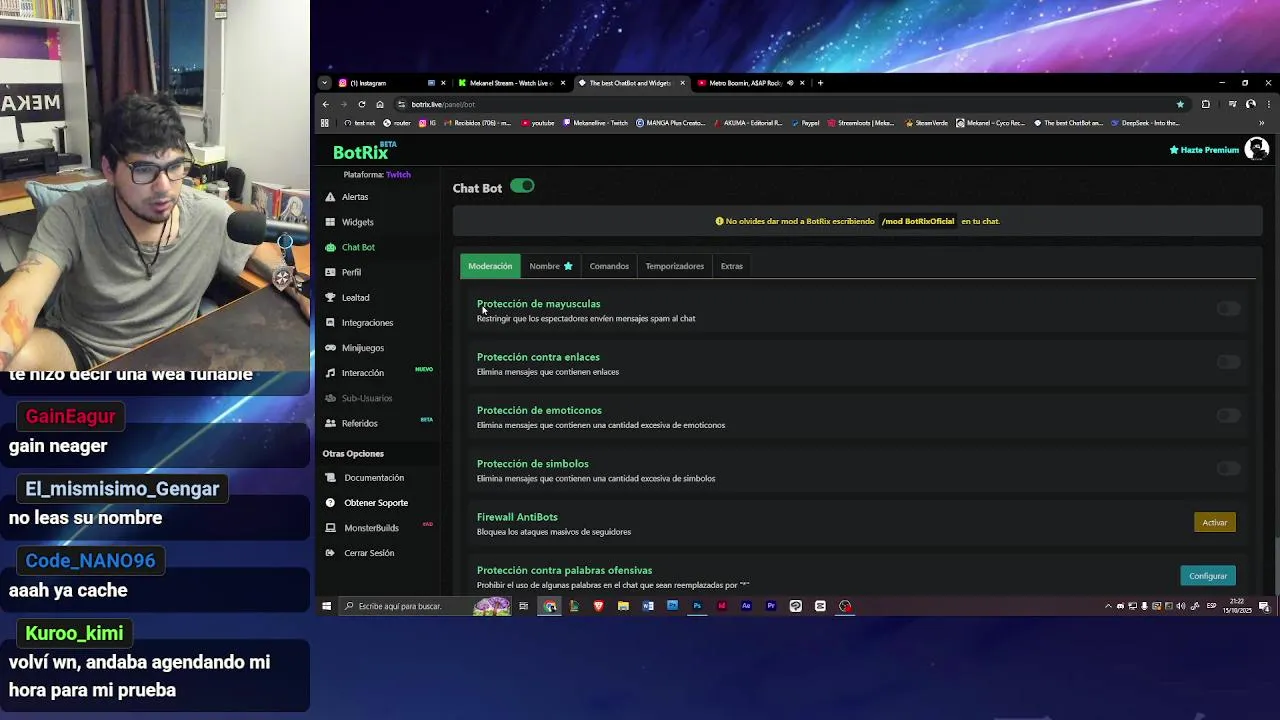This screenshot has height=720, width=1280.
Task: Open Word from the taskbar
Action: pos(648,606)
